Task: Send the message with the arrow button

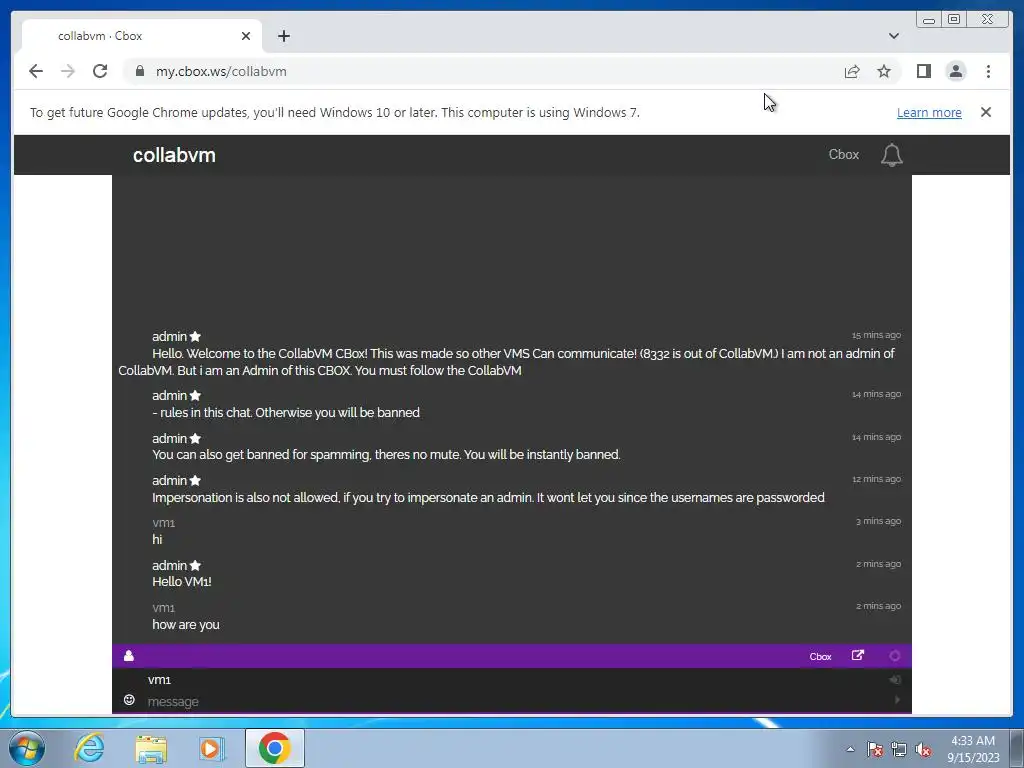Action: [897, 700]
